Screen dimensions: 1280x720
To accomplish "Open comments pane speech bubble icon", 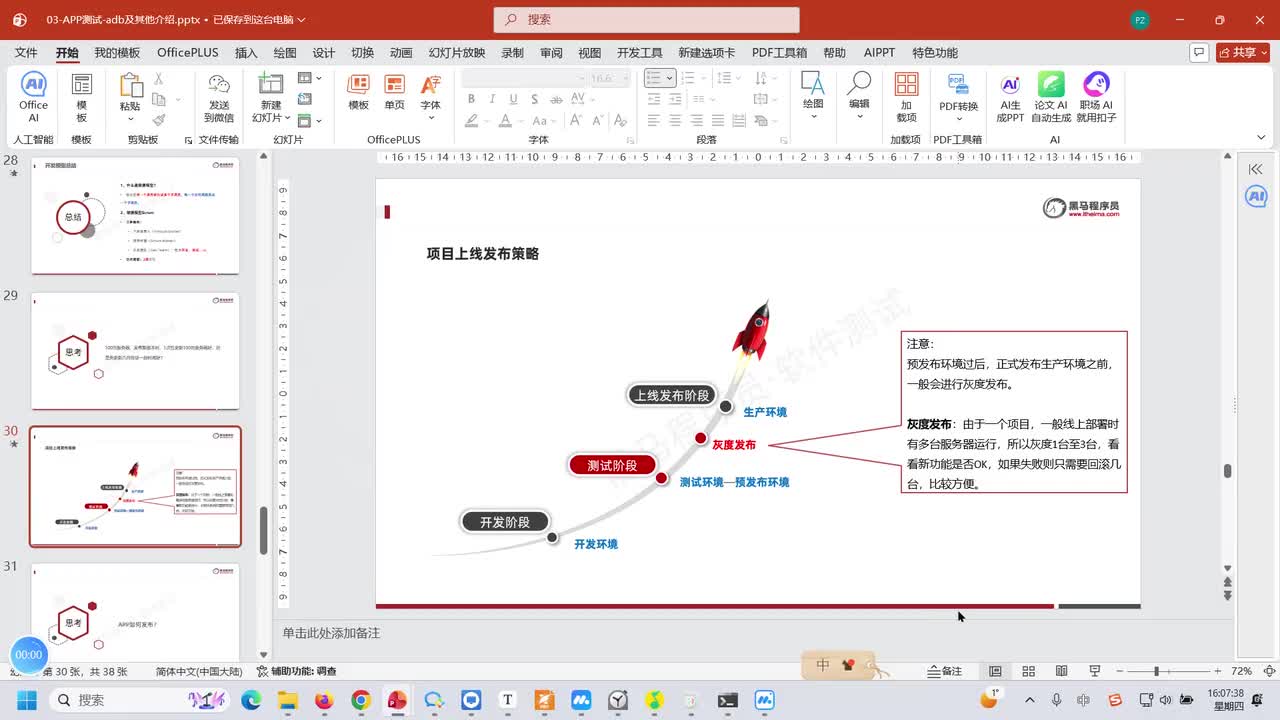I will pos(1199,52).
